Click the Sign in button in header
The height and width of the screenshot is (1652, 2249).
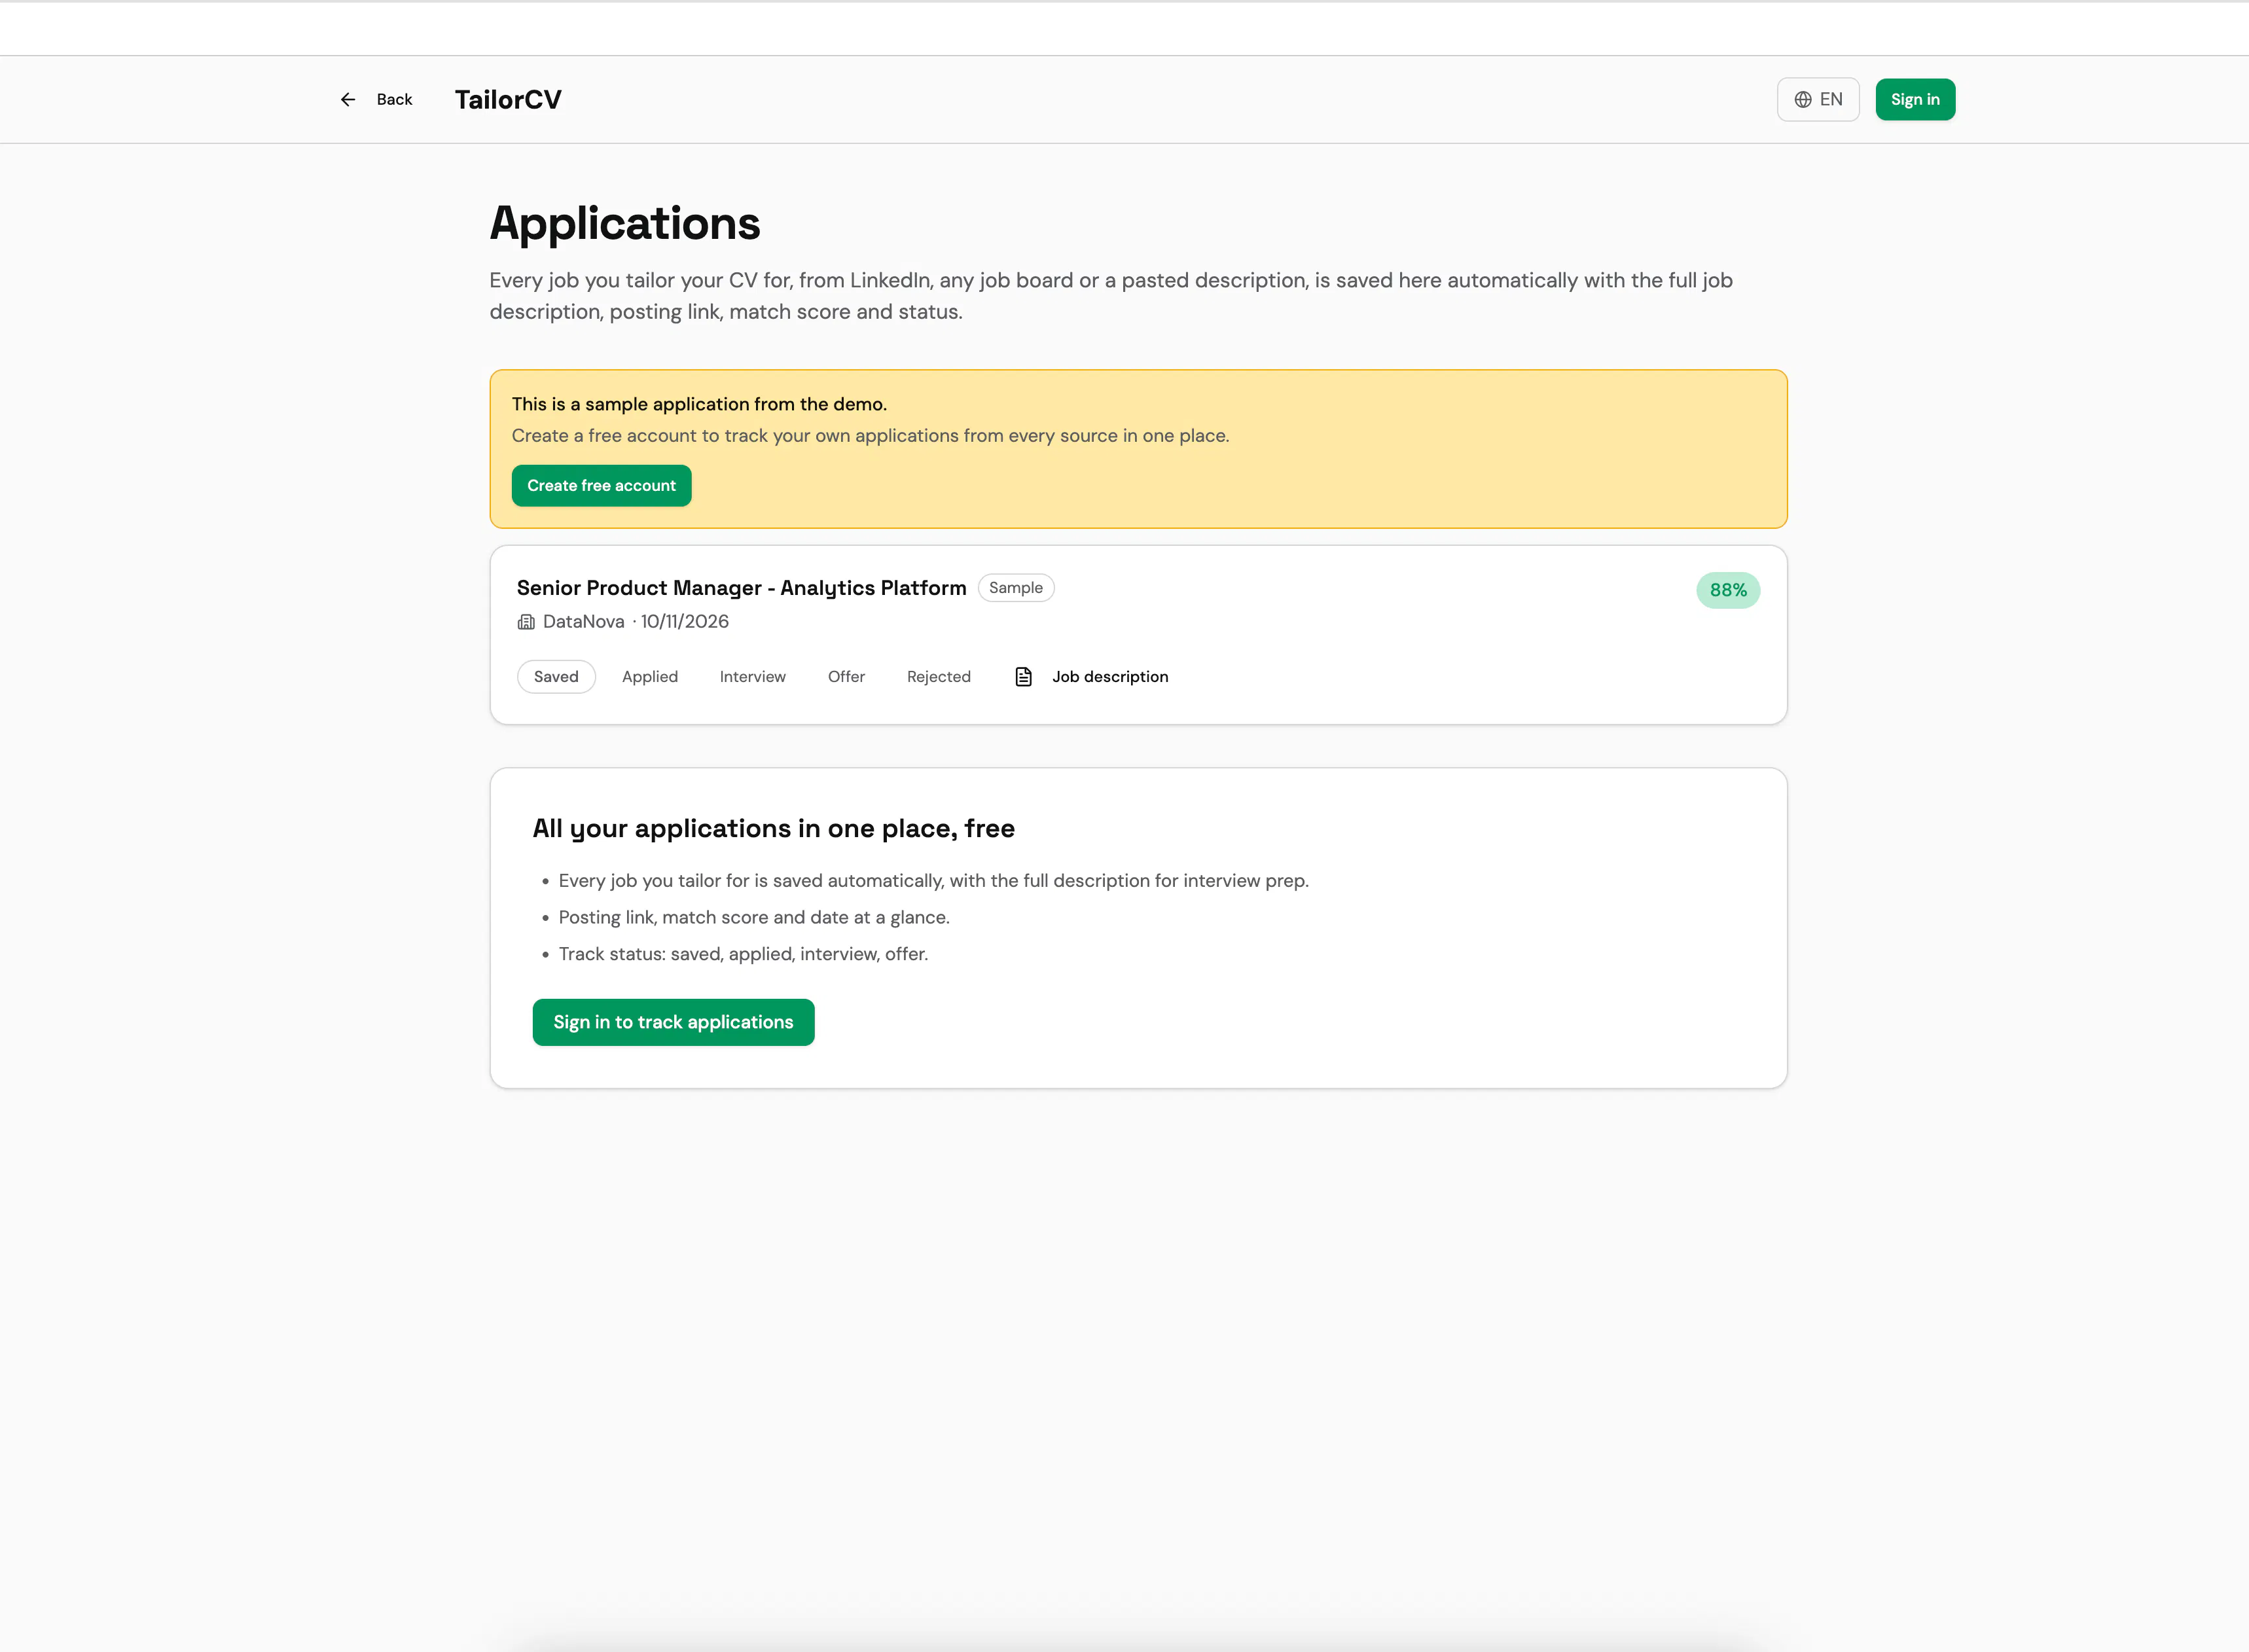[1915, 99]
